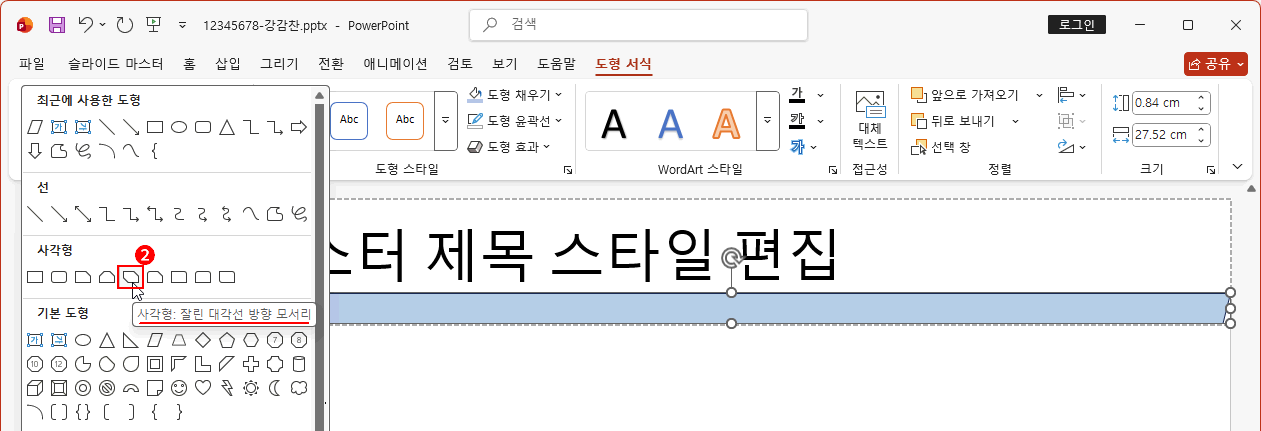This screenshot has width=1261, height=431.
Task: Pick the octagon shape
Action: tap(299, 340)
